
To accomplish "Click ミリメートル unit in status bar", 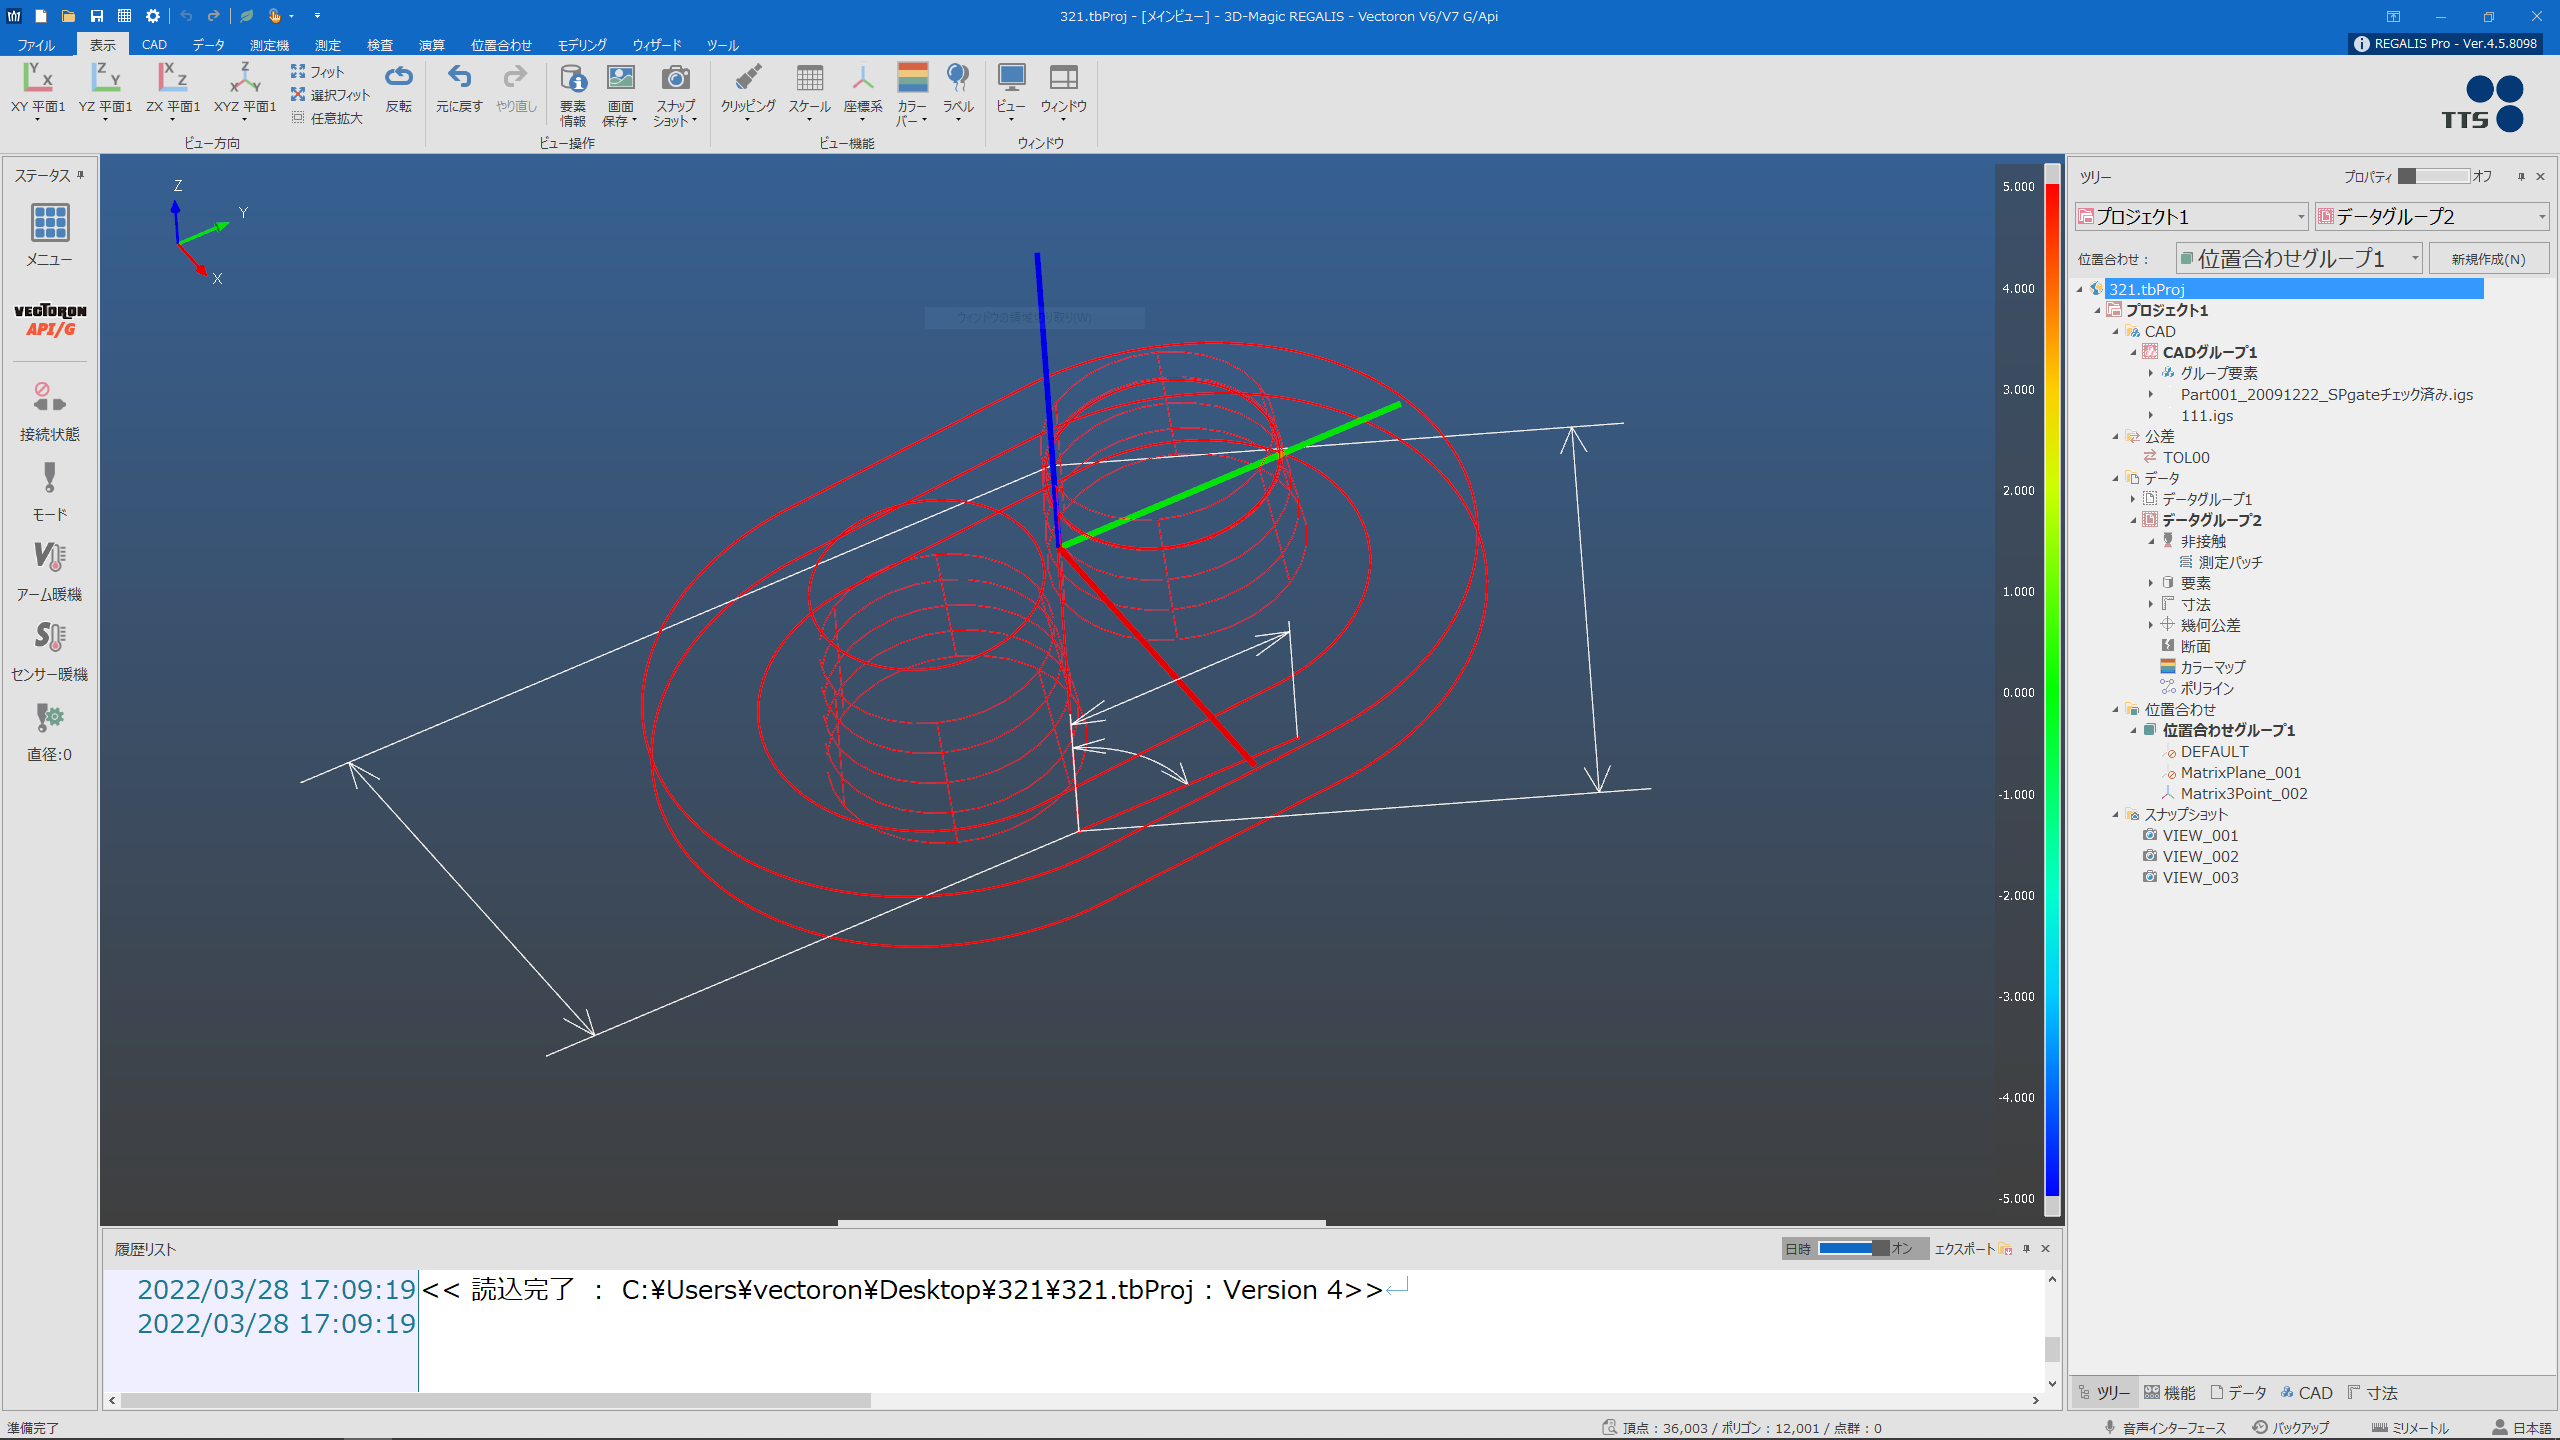I will [2410, 1427].
